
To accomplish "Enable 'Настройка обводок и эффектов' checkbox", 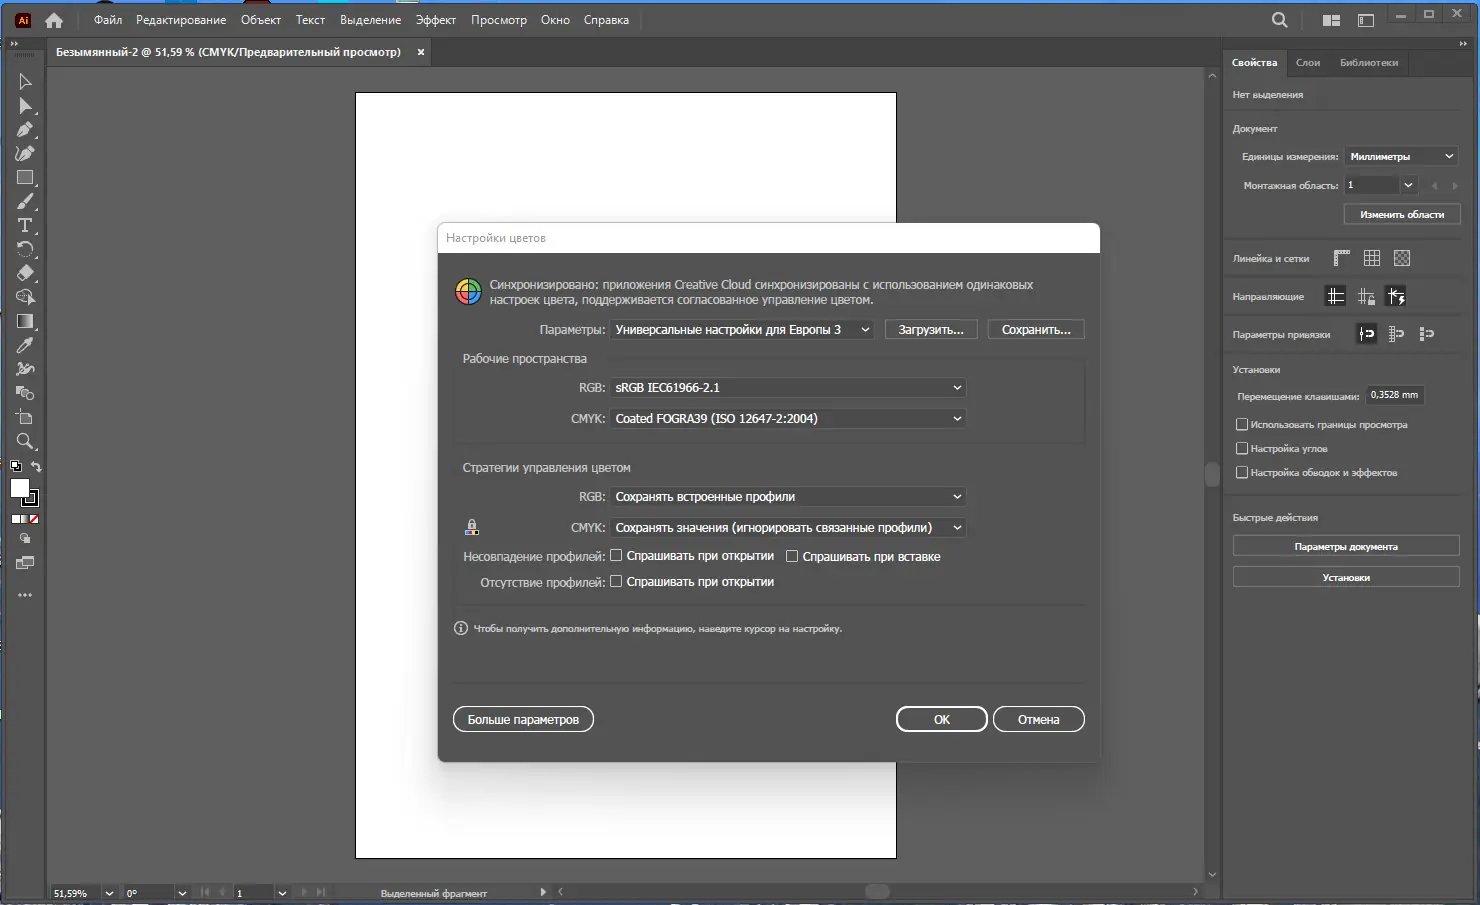I will [x=1242, y=473].
